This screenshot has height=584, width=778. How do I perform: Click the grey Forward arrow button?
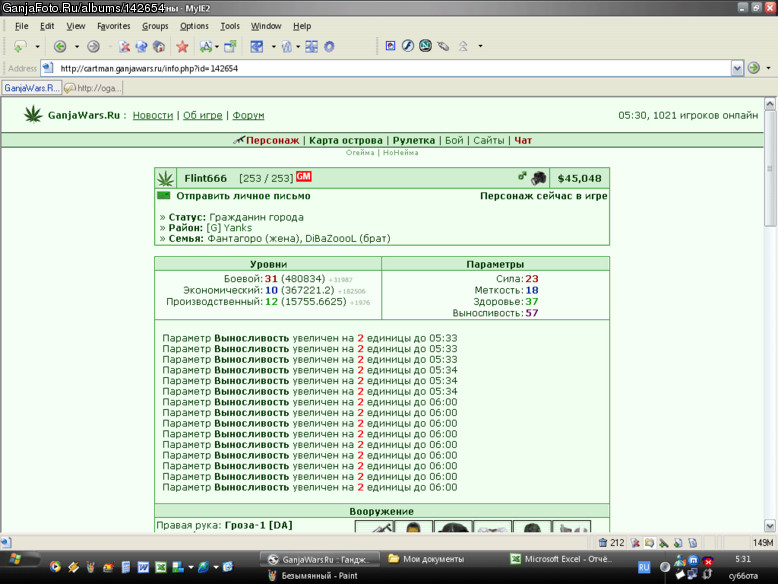click(x=93, y=46)
